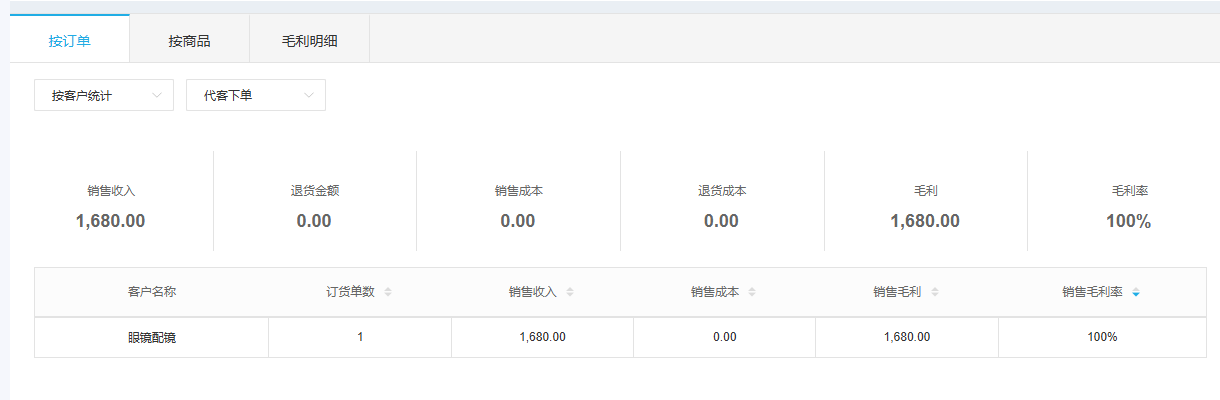1220x400 pixels.
Task: Expand the 代客下单 dropdown
Action: (x=256, y=95)
